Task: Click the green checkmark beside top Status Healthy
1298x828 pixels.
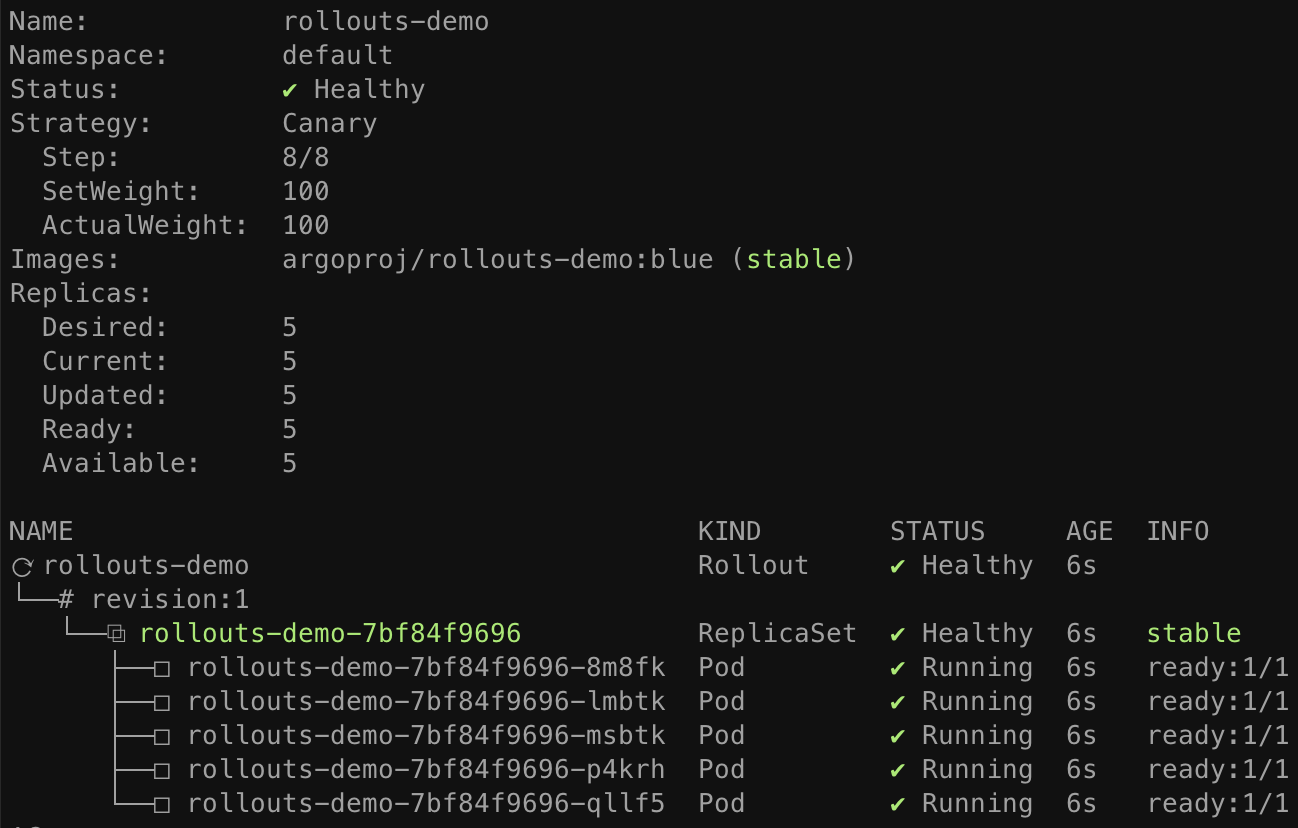Action: pos(290,90)
